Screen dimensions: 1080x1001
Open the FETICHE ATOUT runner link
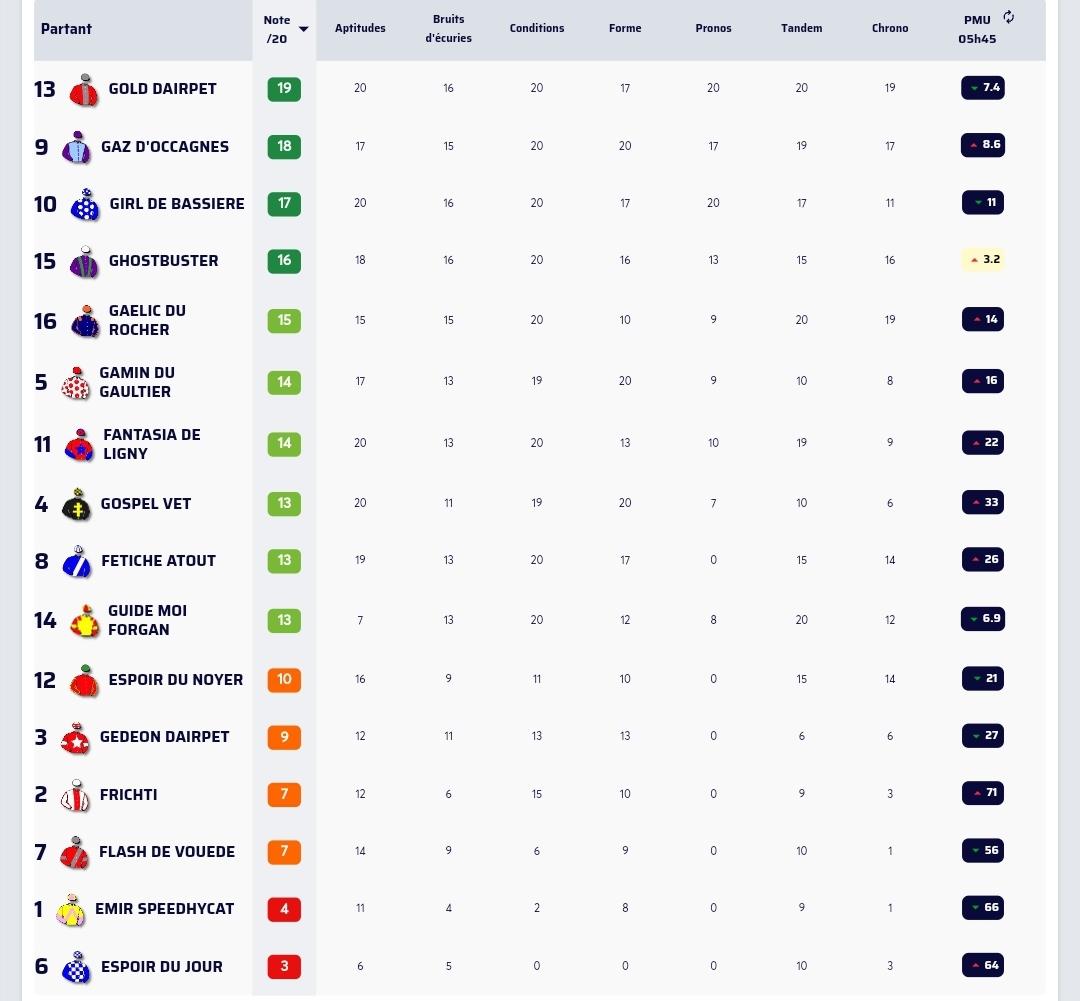158,561
